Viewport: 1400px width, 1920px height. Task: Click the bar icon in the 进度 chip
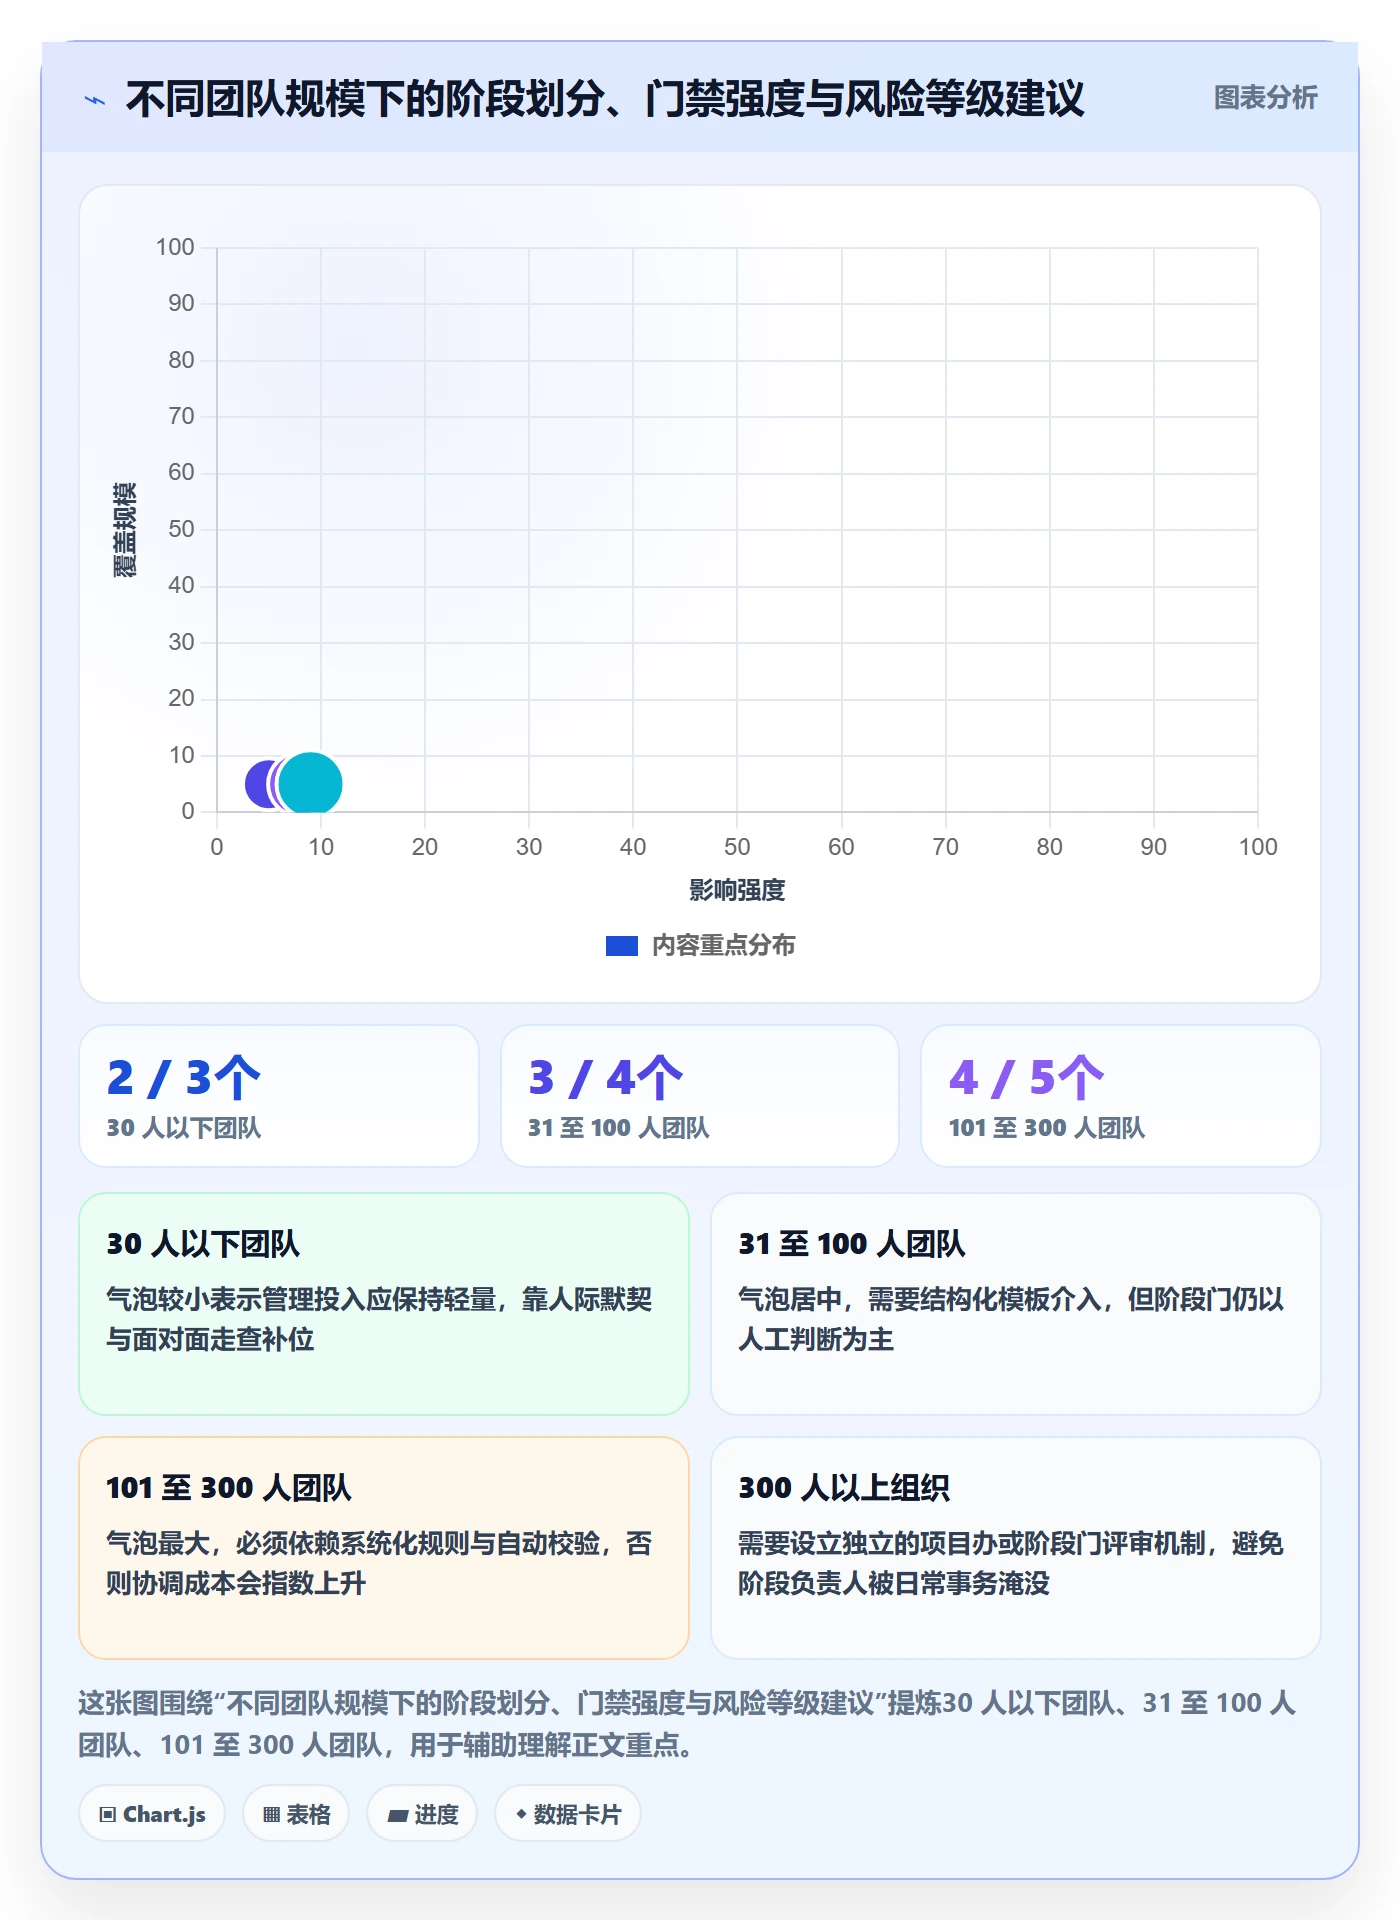(x=398, y=1816)
